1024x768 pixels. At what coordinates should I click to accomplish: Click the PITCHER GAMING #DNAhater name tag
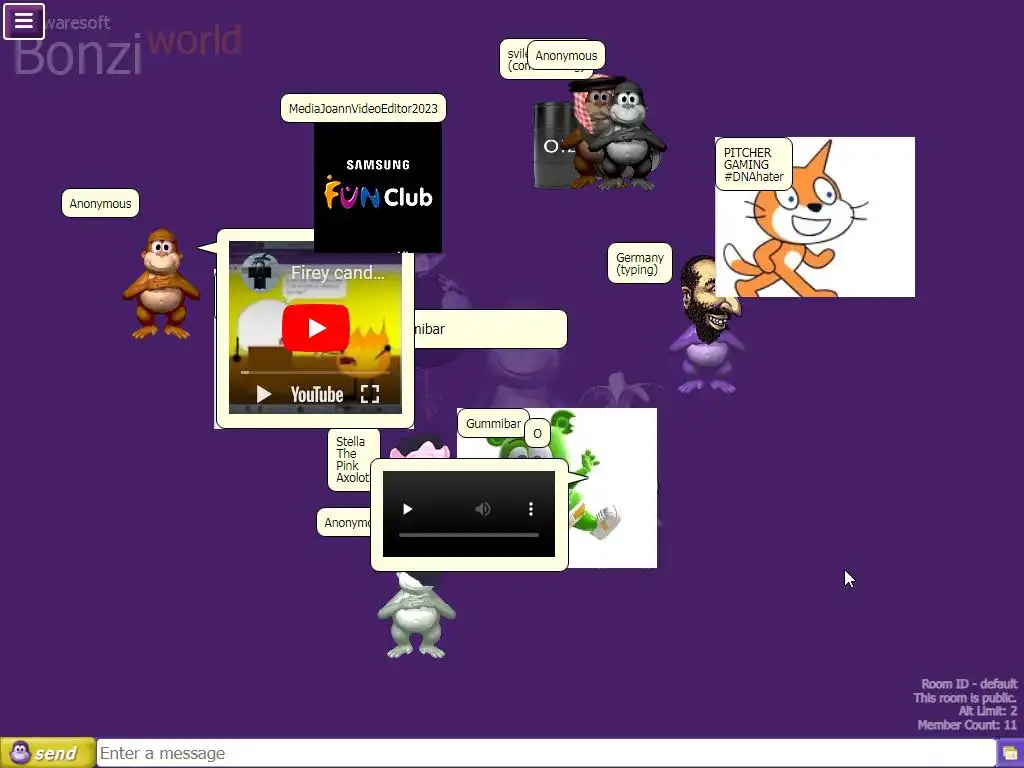click(753, 164)
